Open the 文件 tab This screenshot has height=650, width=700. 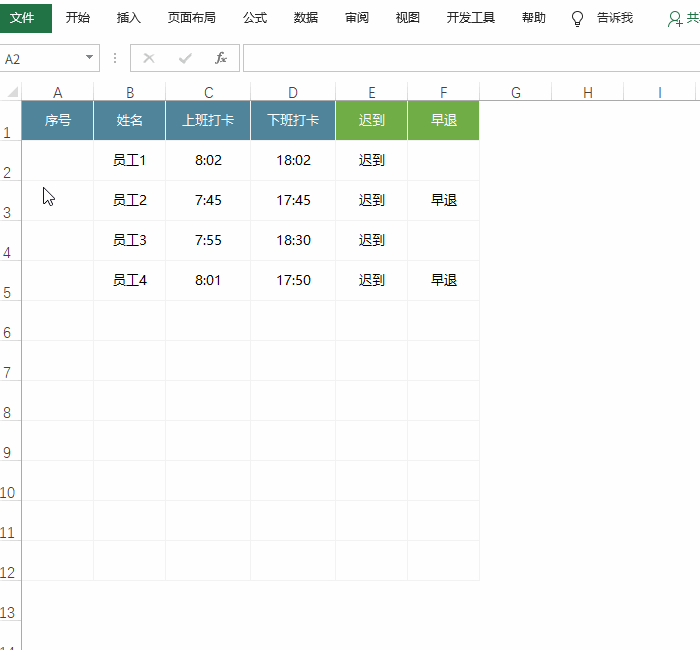[22, 17]
